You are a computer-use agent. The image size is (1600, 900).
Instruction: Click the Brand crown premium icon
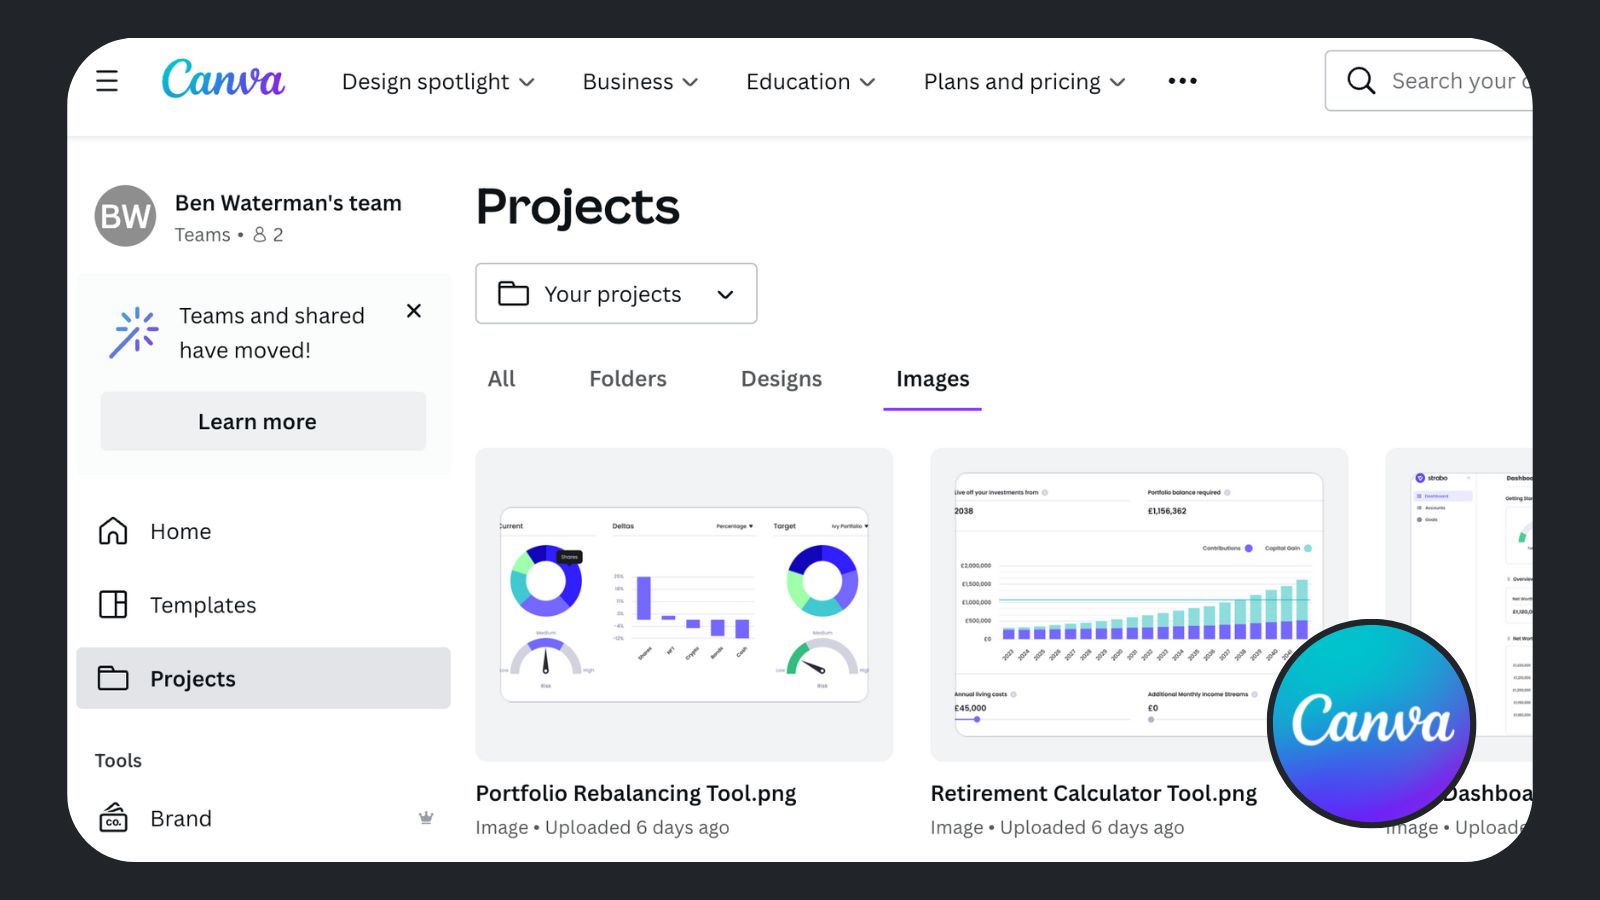coord(426,818)
